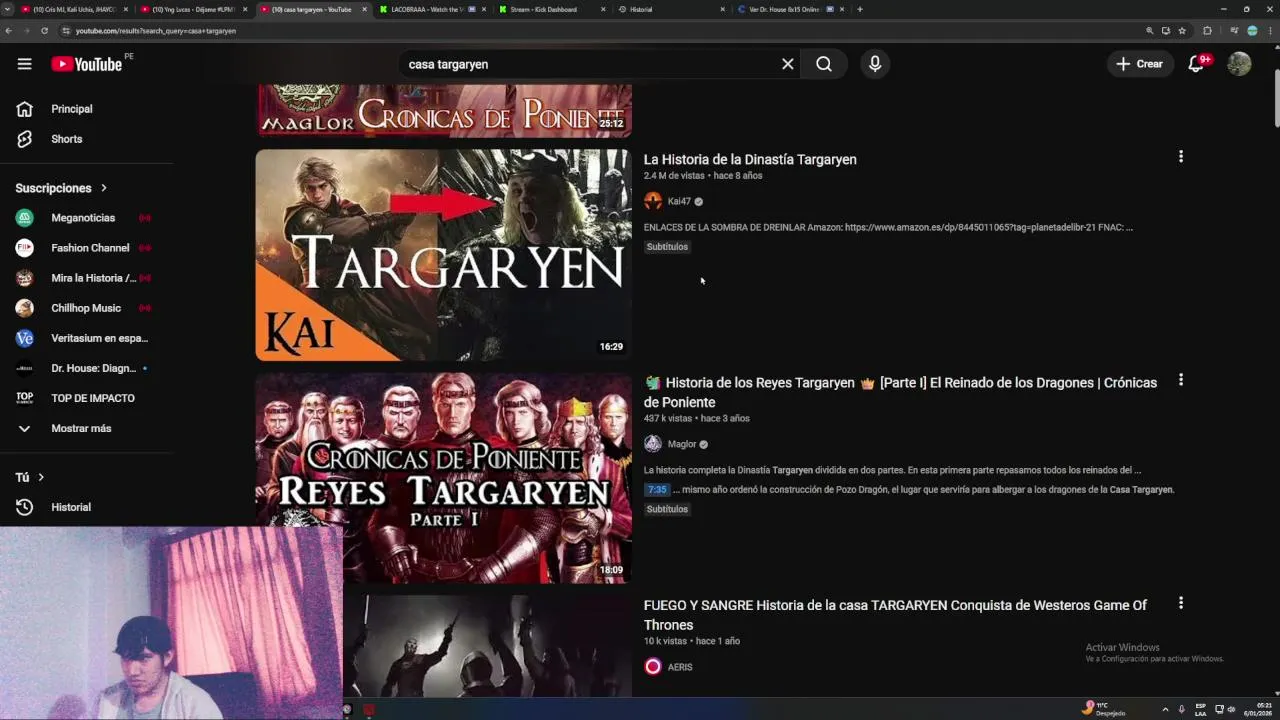The height and width of the screenshot is (720, 1280).
Task: Open the Crear upload menu
Action: 1140,64
